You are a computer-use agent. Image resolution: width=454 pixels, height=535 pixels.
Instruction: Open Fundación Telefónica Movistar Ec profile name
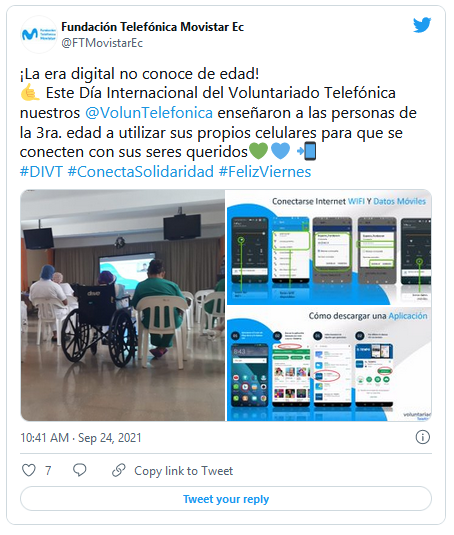pyautogui.click(x=152, y=27)
